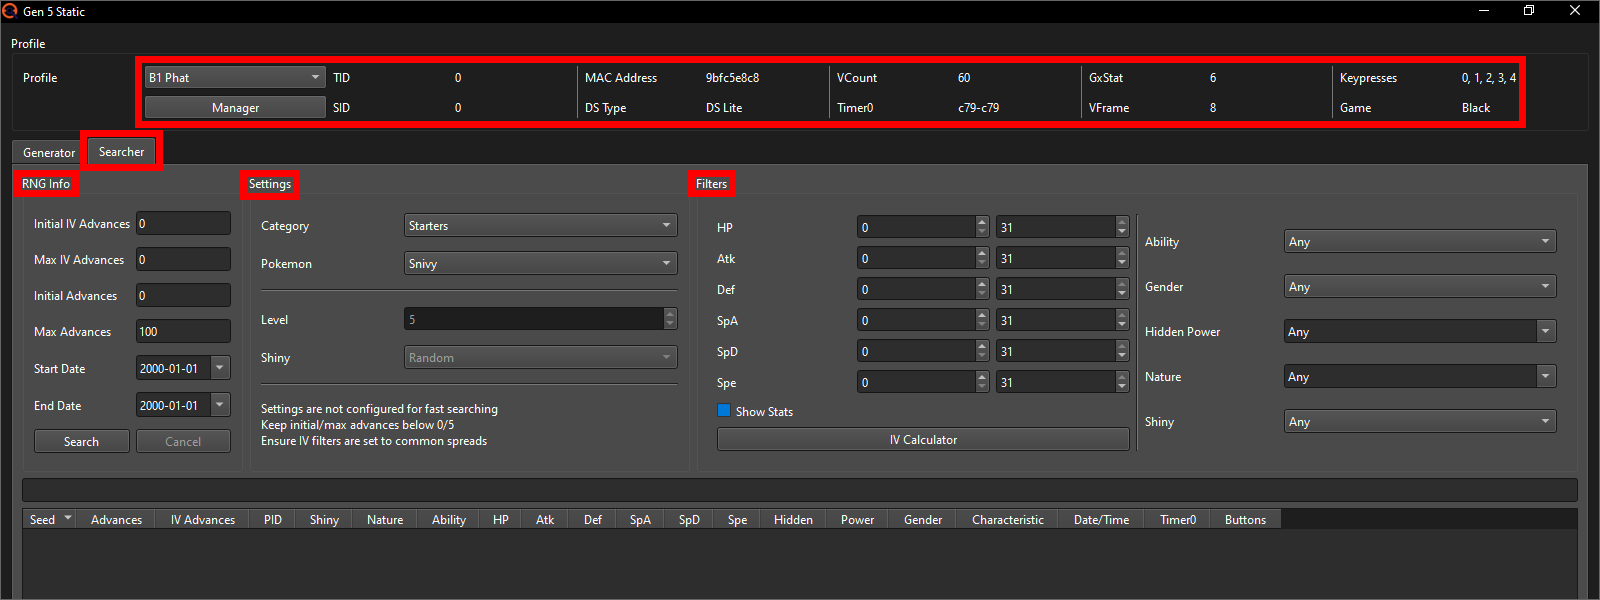The image size is (1600, 600).
Task: Click the Spe minimum IV field
Action: click(x=922, y=382)
